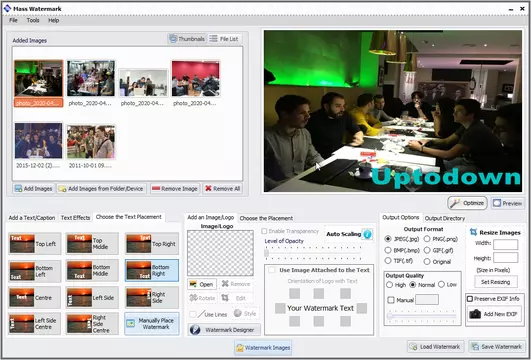Switch to Thumbnails view
This screenshot has height=360, width=531.
tap(187, 39)
